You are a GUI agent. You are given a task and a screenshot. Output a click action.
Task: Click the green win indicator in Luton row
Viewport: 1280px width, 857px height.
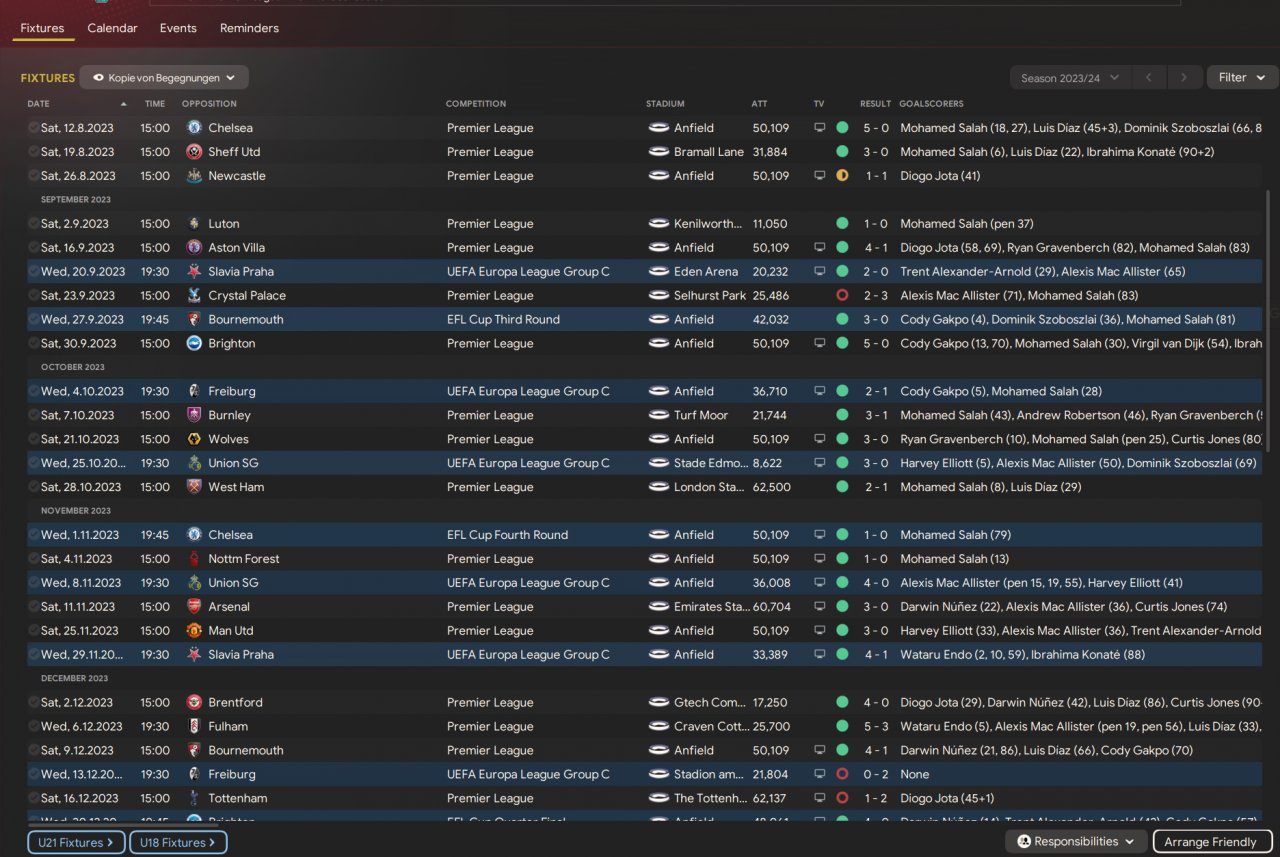(x=842, y=224)
